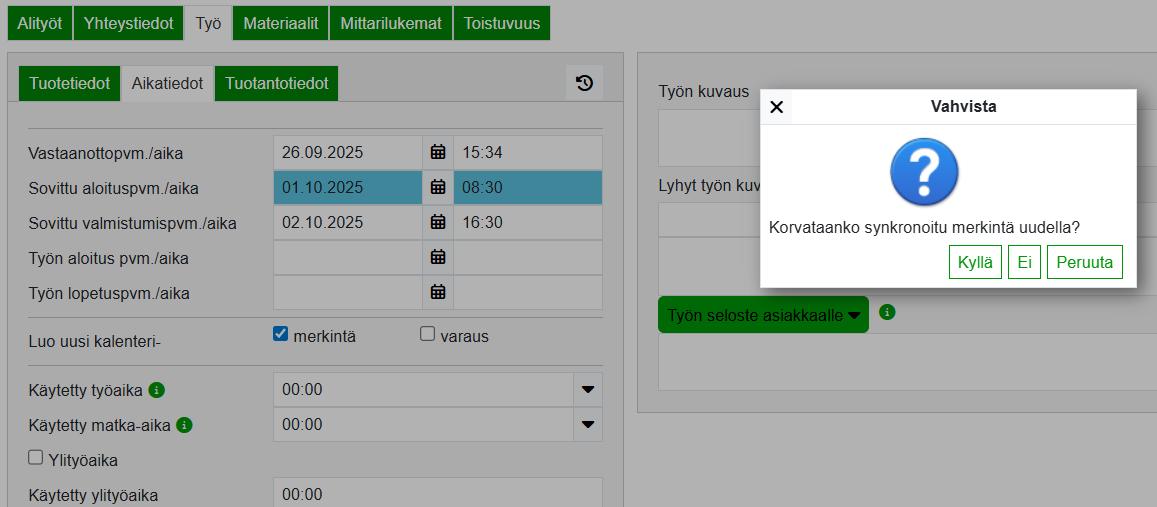The width and height of the screenshot is (1157, 507).
Task: Click info icon beside Työn seloste asiakkaalle
Action: pos(887,312)
